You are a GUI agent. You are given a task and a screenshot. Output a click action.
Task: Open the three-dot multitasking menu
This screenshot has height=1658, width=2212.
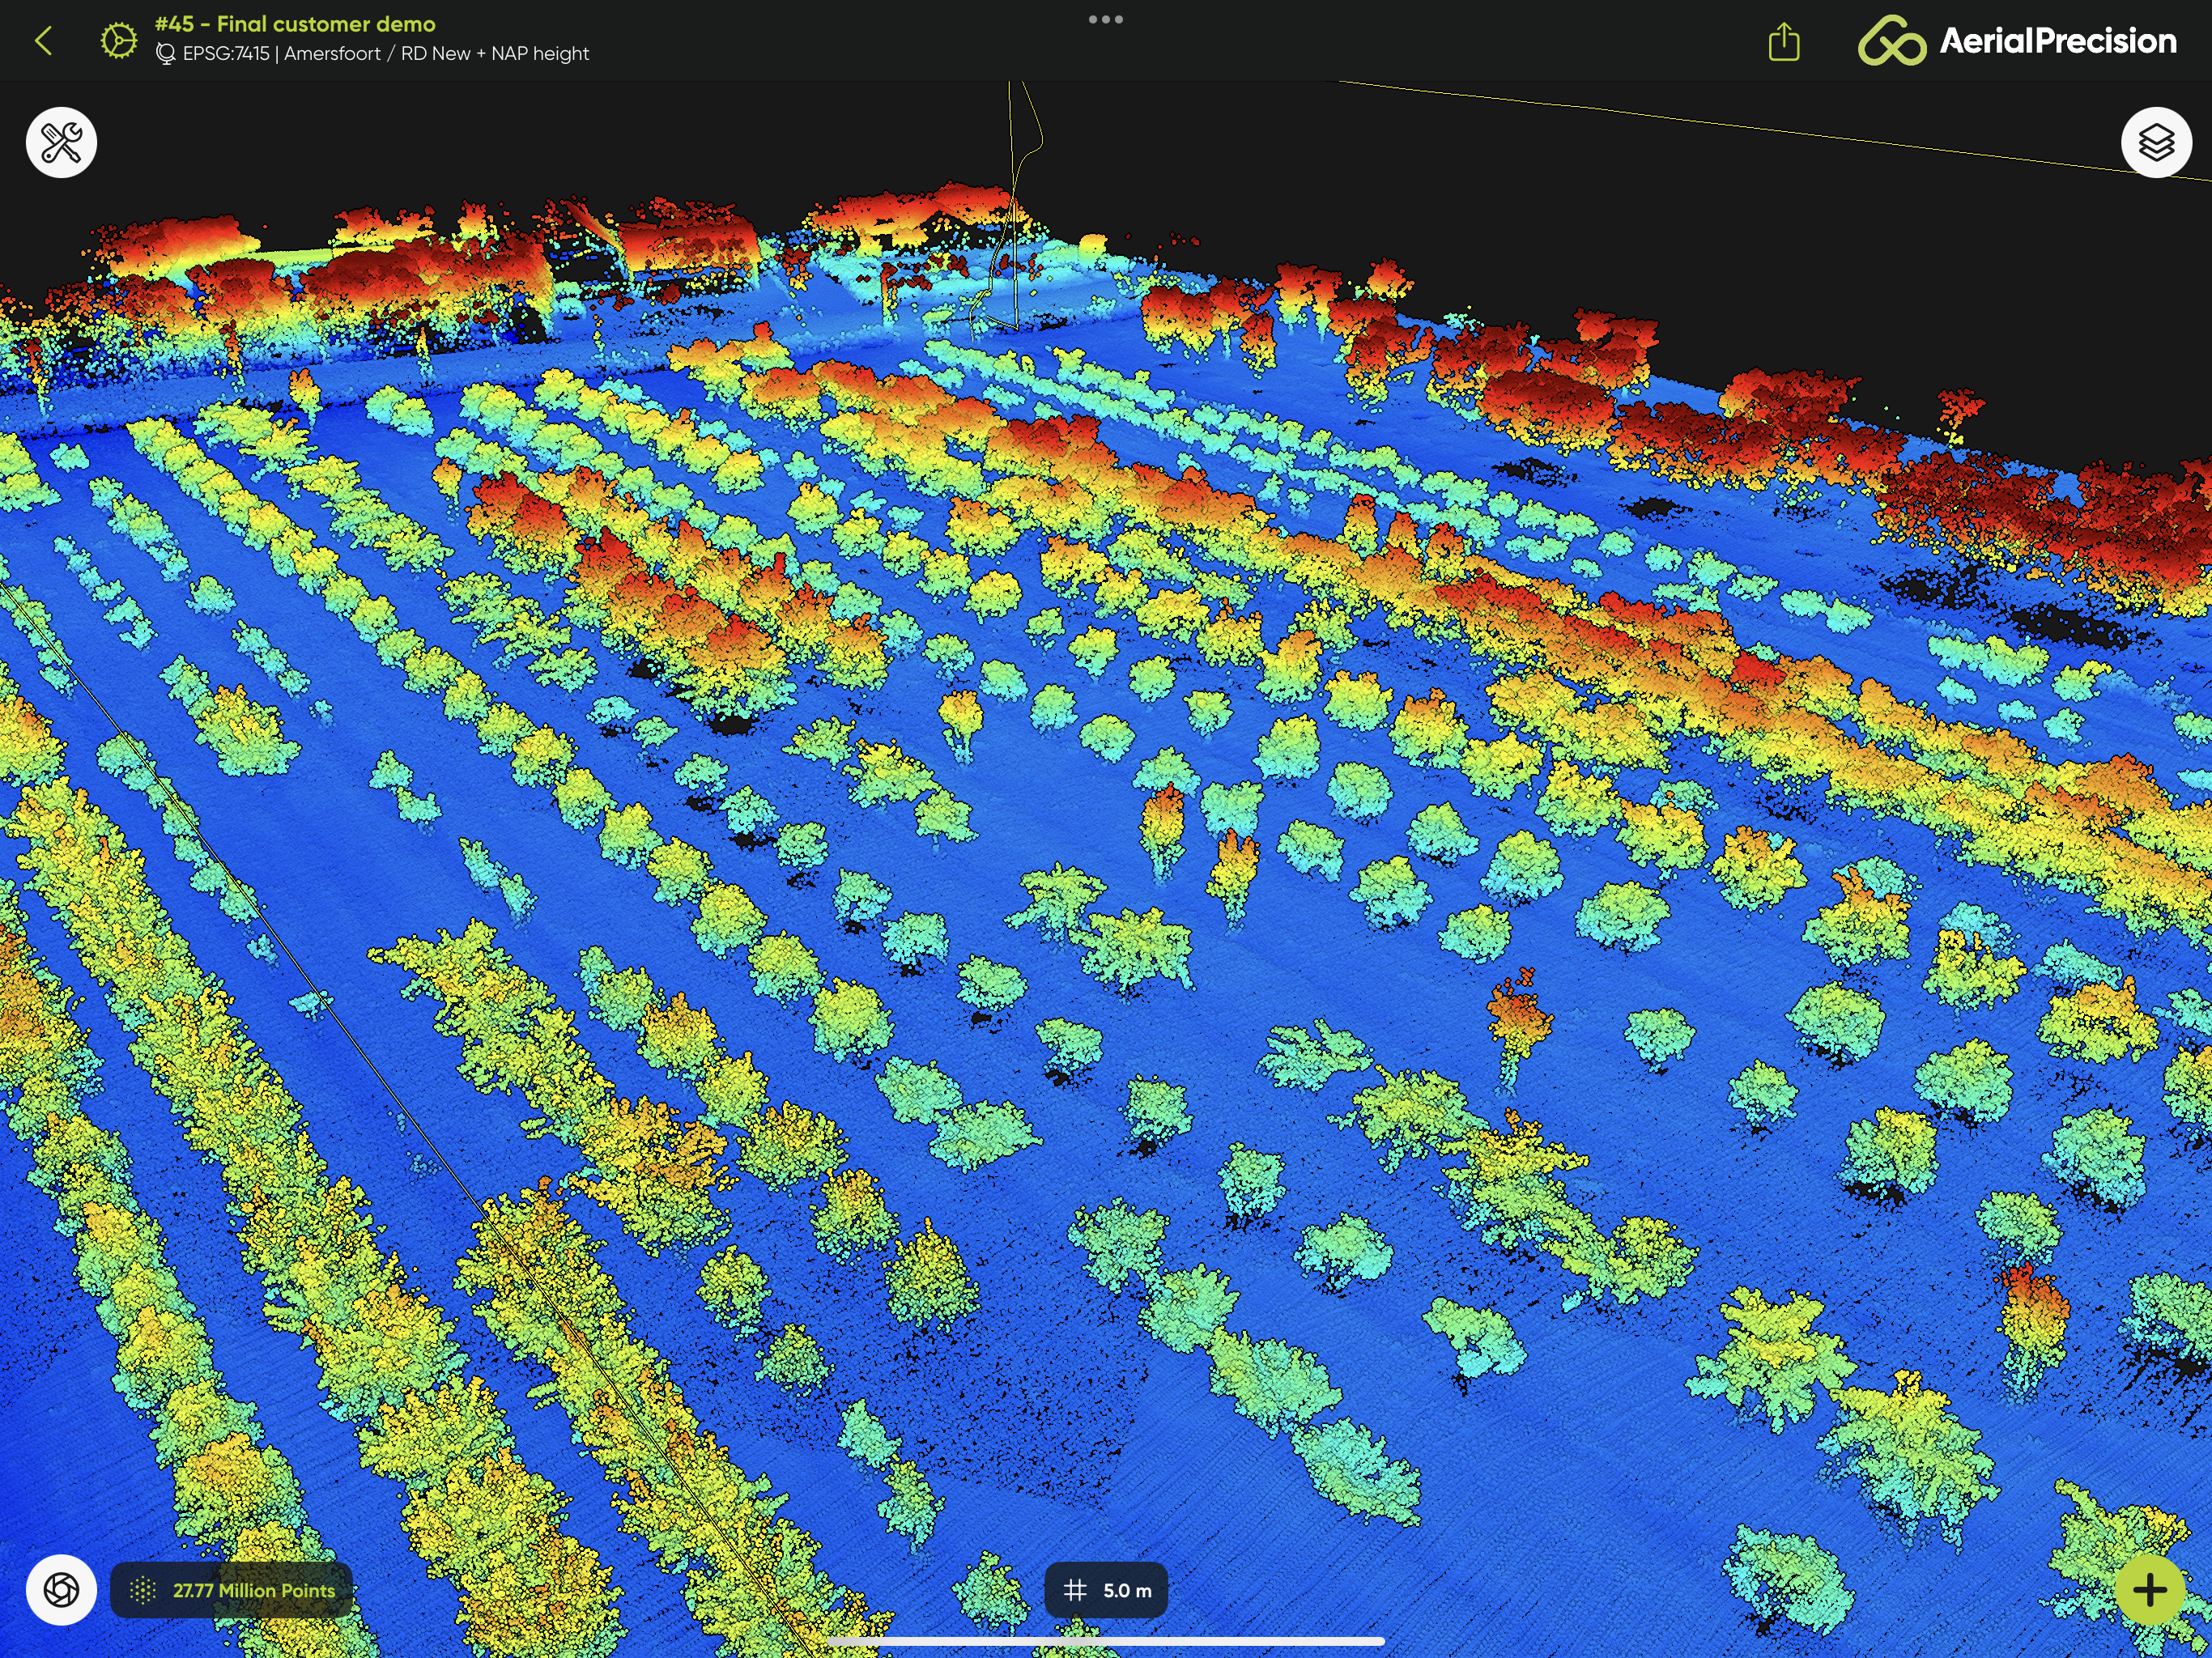pos(1105,19)
